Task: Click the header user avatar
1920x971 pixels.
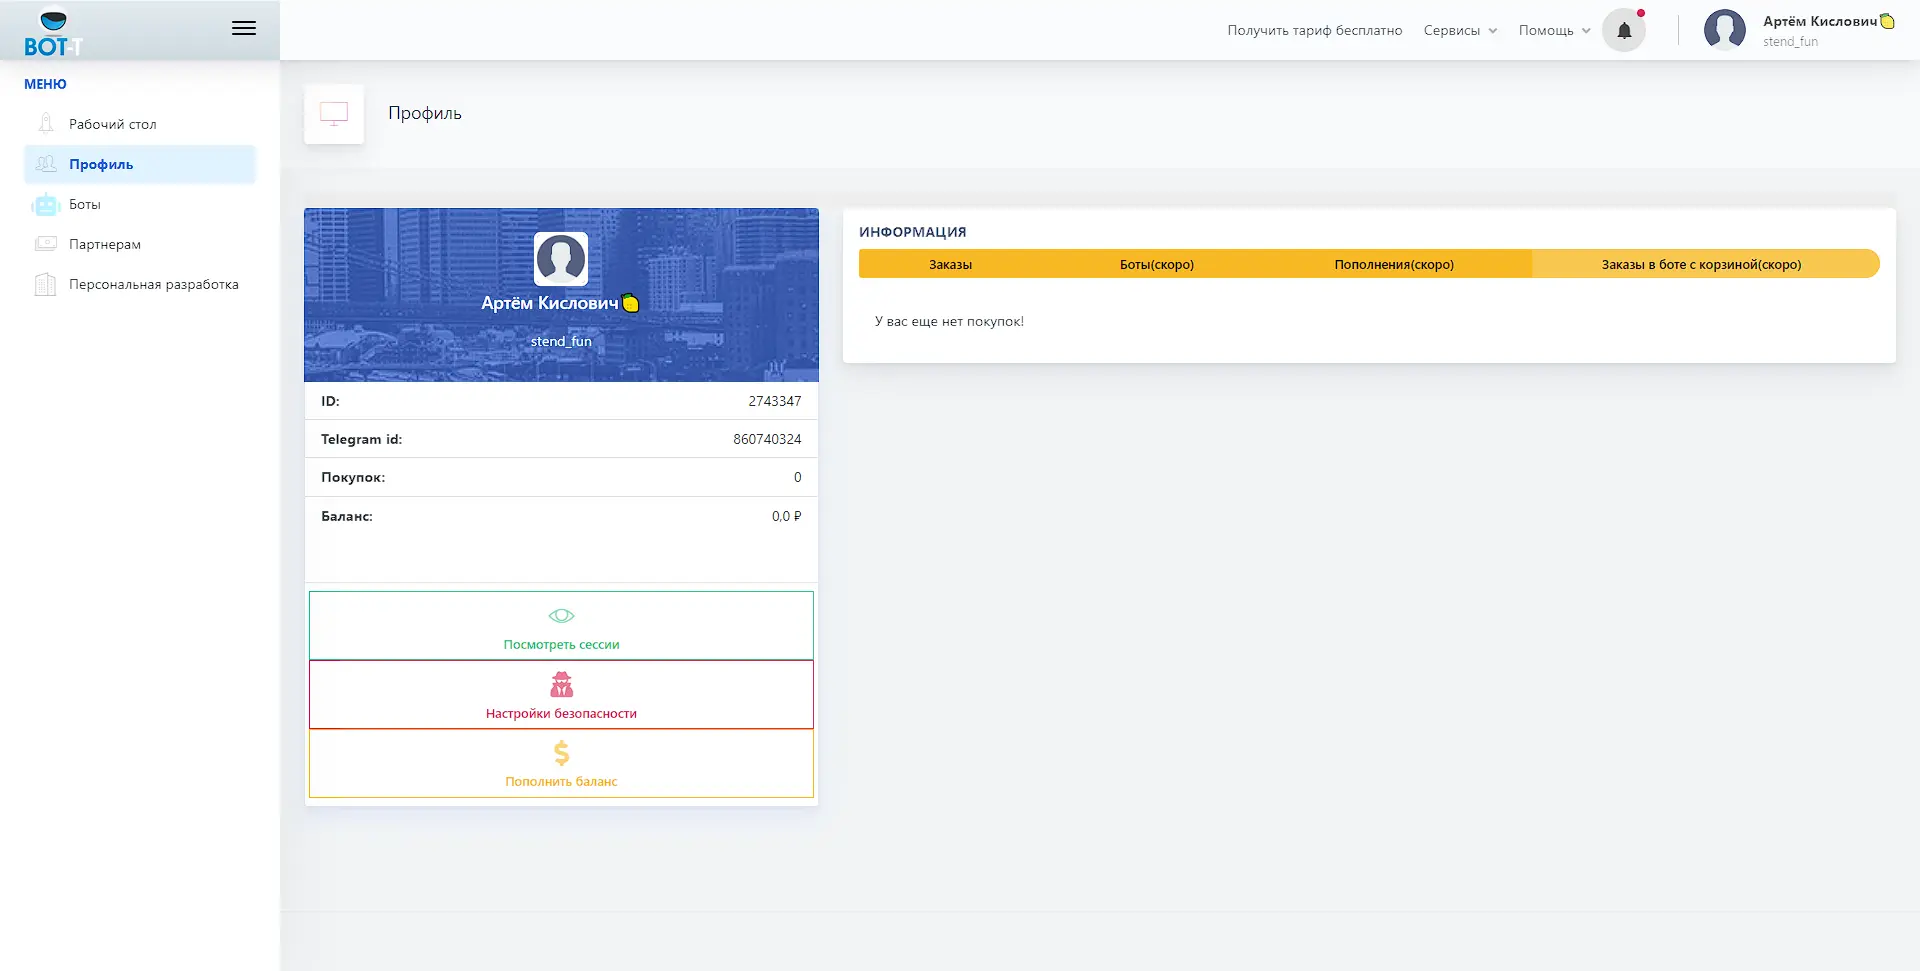Action: coord(1724,30)
